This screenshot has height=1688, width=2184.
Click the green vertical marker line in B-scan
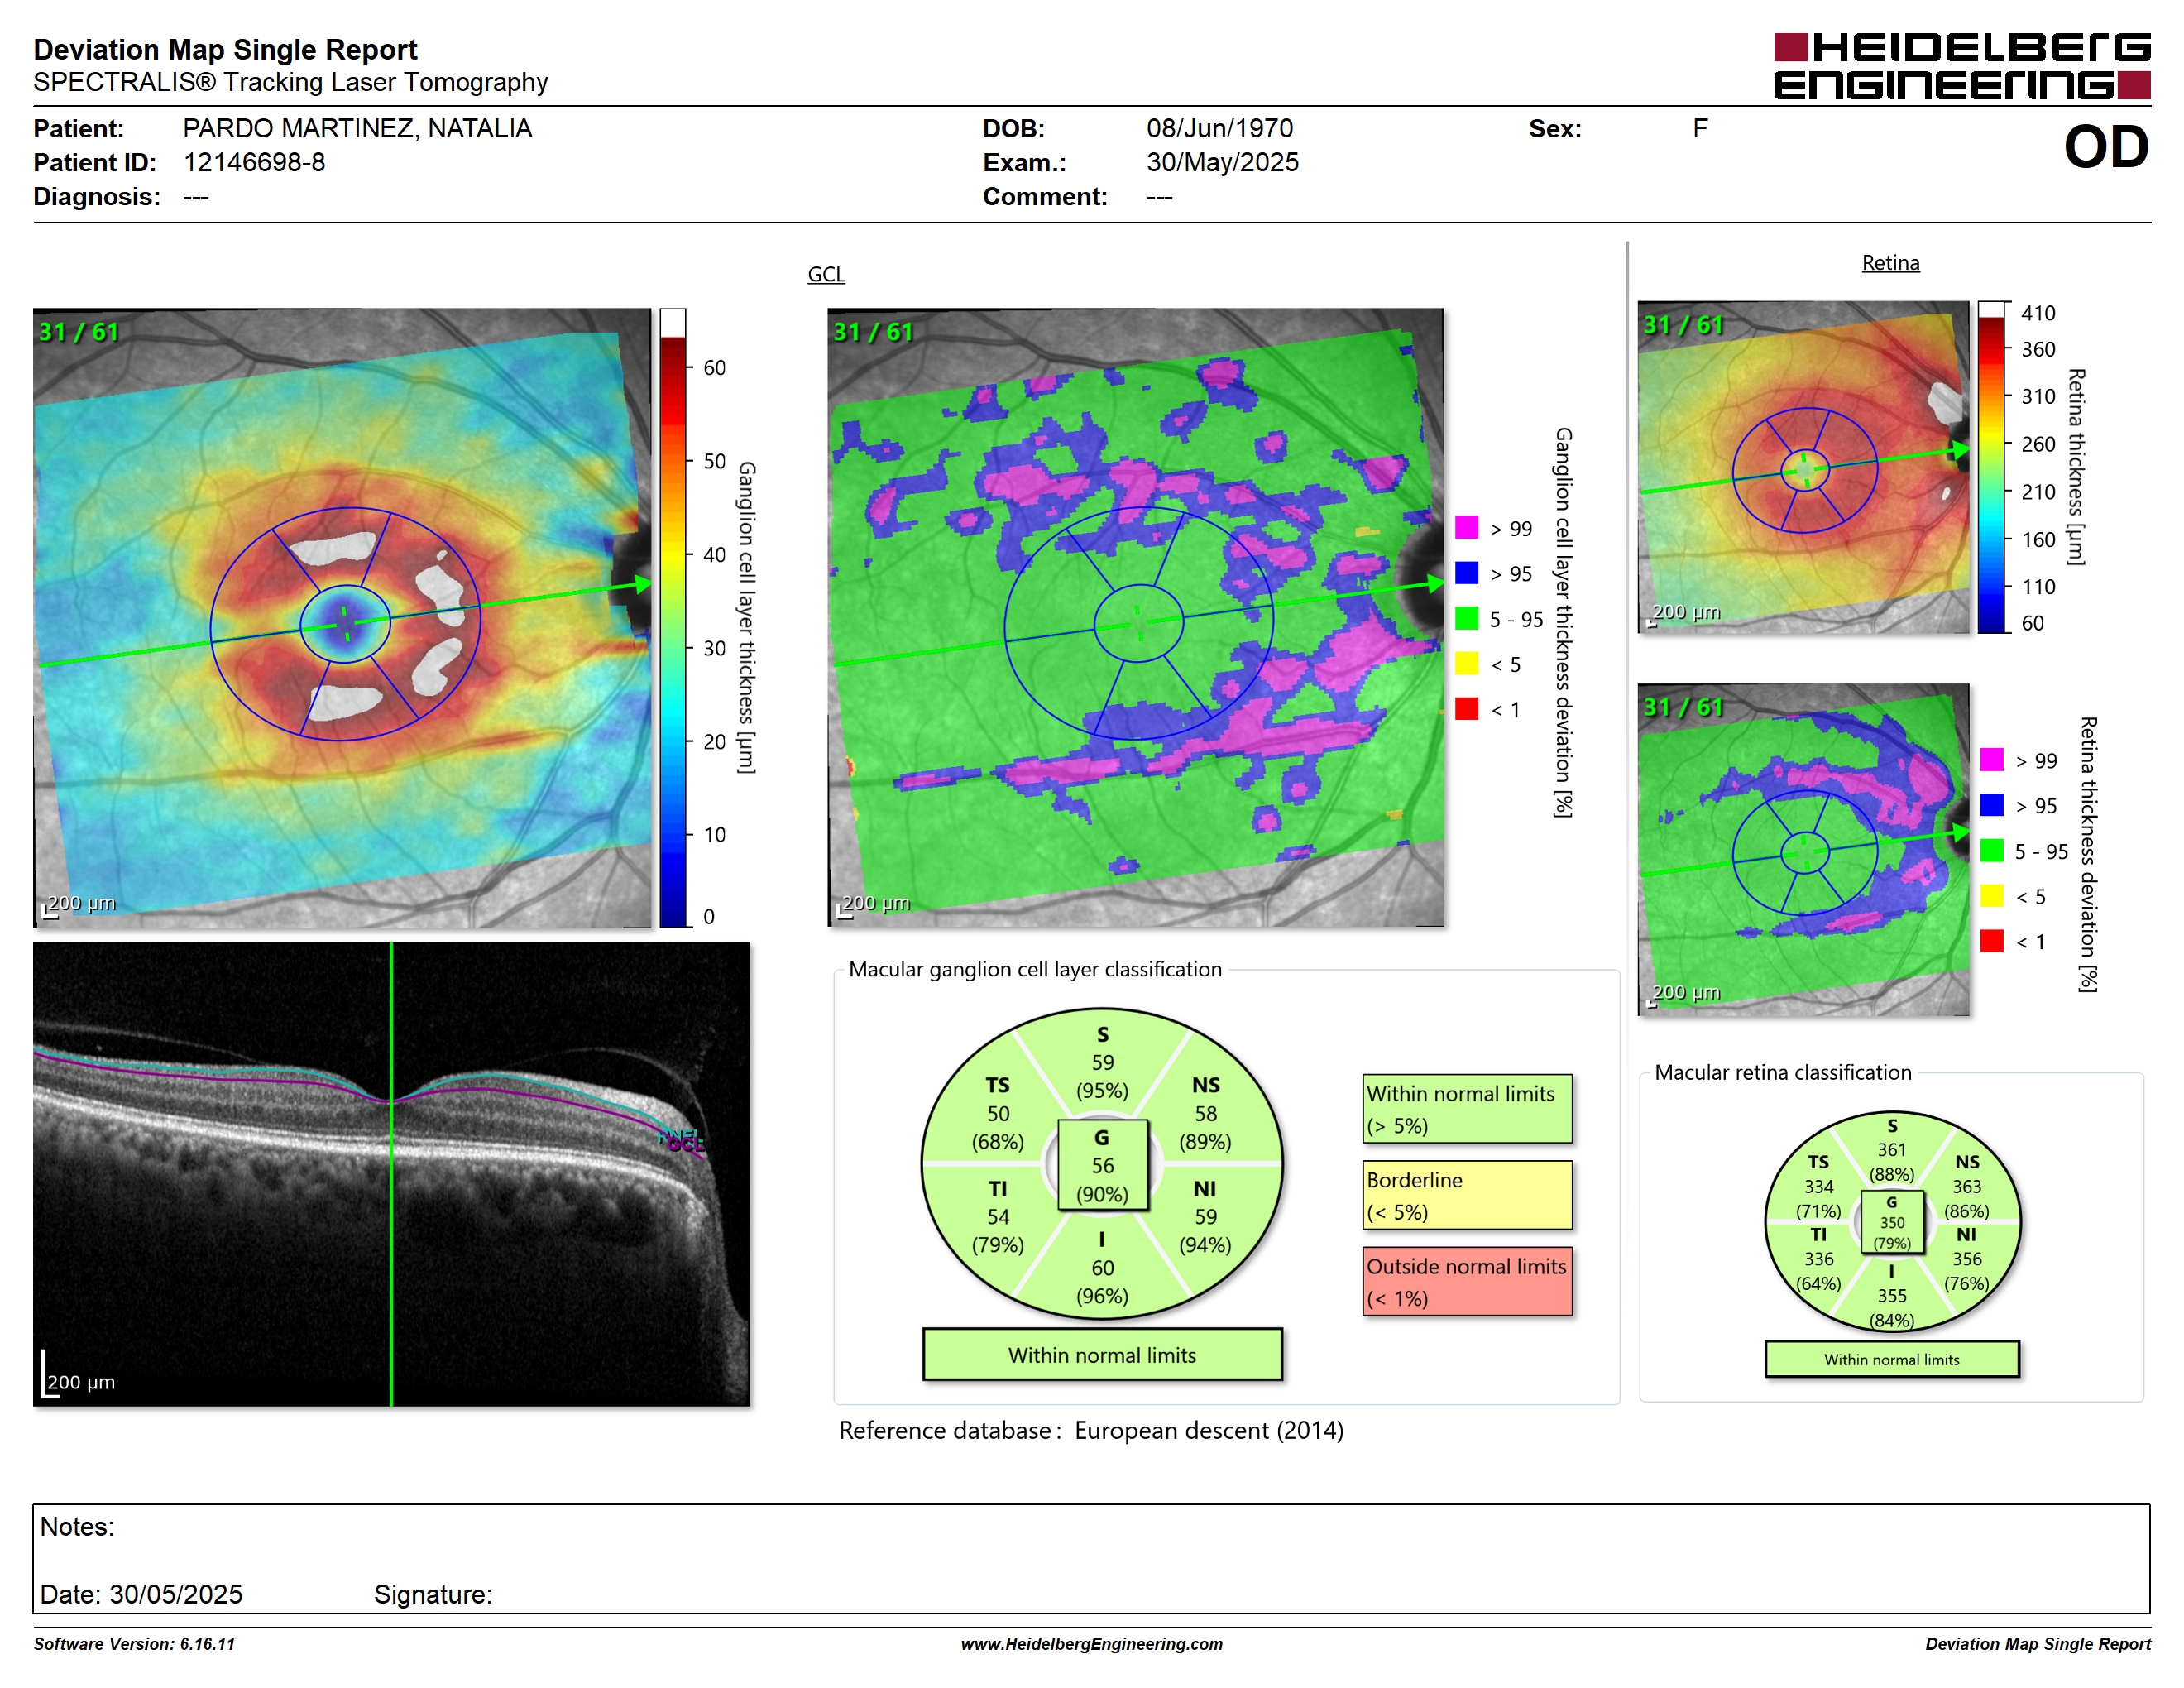click(x=391, y=1174)
